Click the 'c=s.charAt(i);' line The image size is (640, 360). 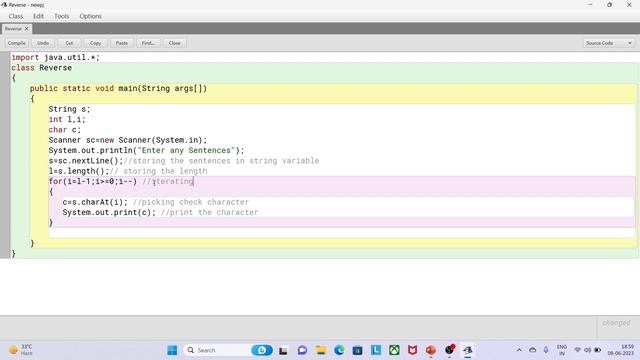(x=95, y=202)
